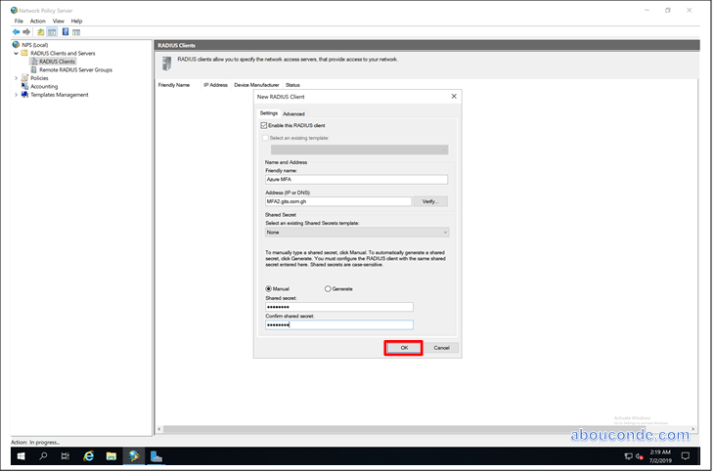Click the Back arrow toolbar icon
This screenshot has height=472, width=714.
click(17, 32)
